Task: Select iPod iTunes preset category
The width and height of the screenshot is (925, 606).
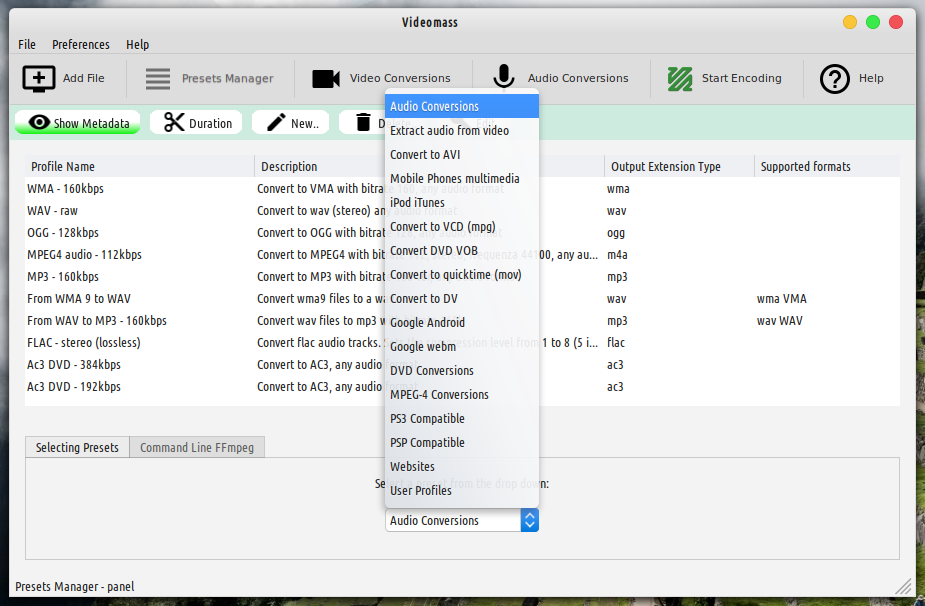Action: (x=462, y=202)
